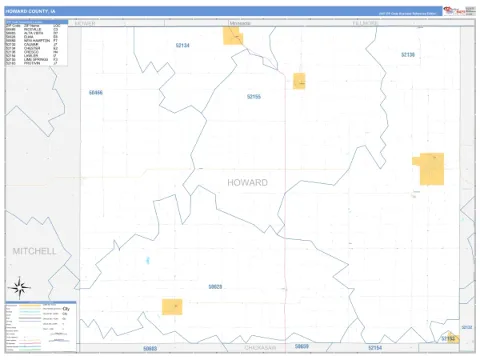
Task: Select the 52136 ZIP code label
Action: coord(408,55)
